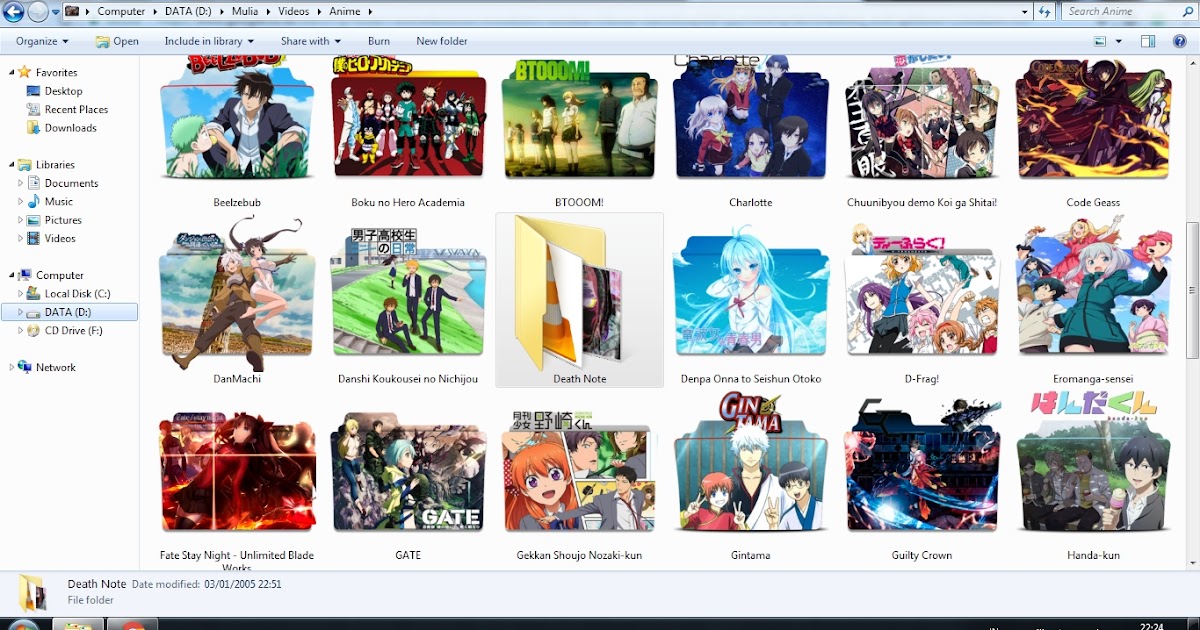The image size is (1200, 630).
Task: Click the refresh arrow in the address bar
Action: [1043, 11]
